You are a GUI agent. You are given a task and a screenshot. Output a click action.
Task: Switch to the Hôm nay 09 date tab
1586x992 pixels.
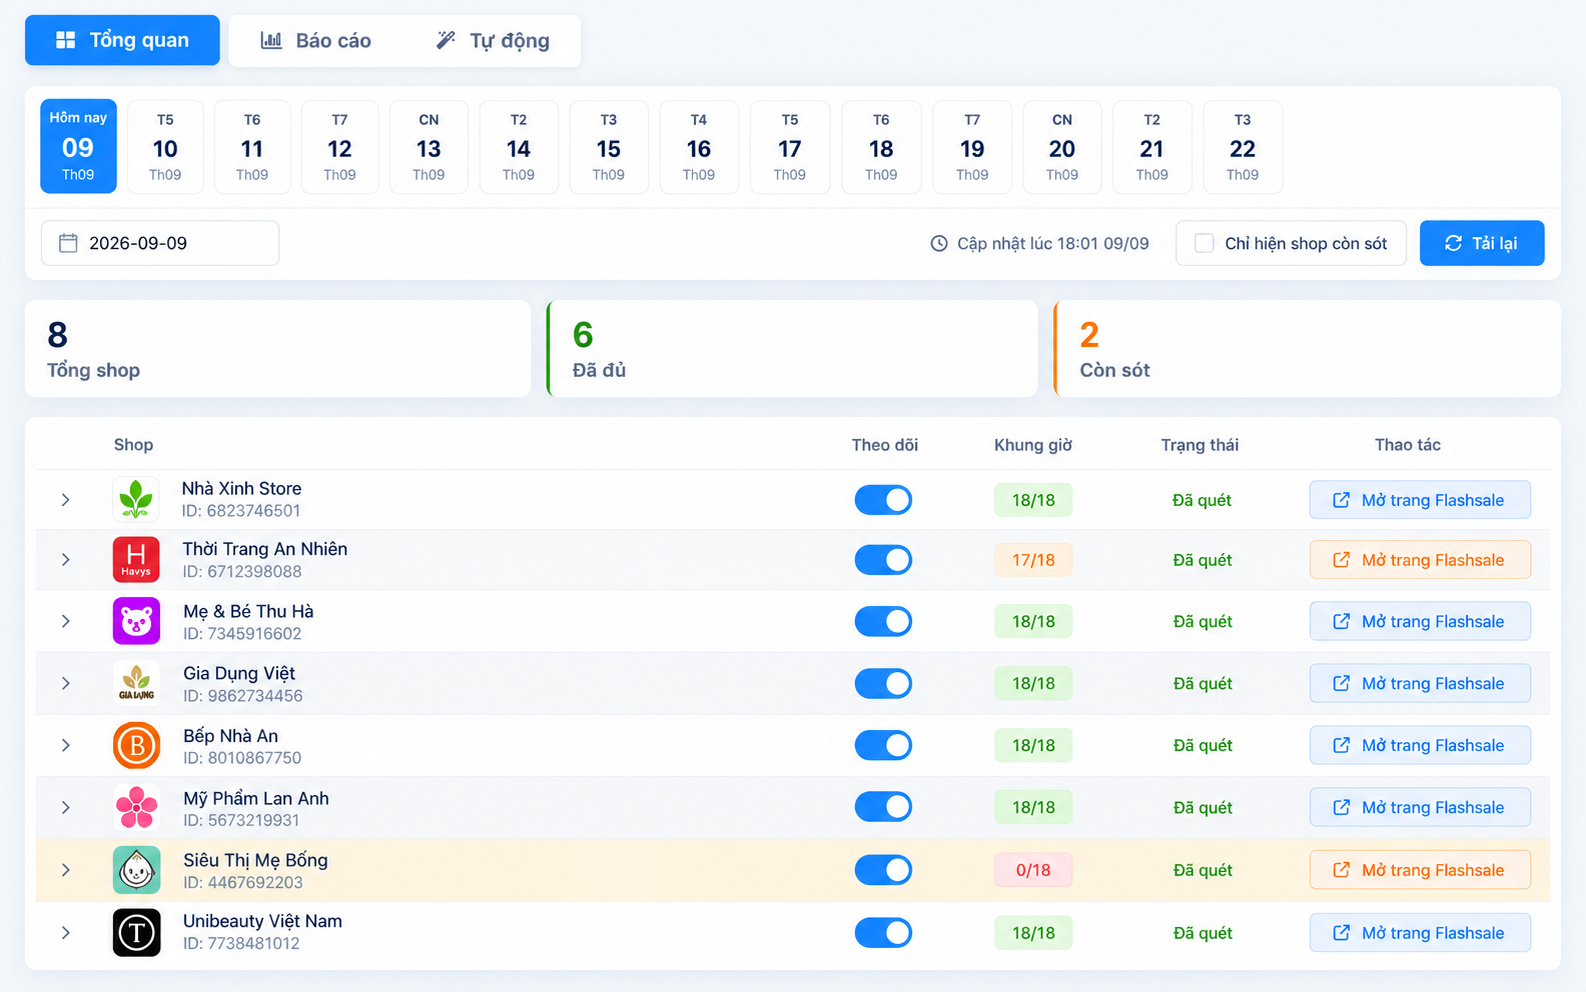[x=78, y=146]
